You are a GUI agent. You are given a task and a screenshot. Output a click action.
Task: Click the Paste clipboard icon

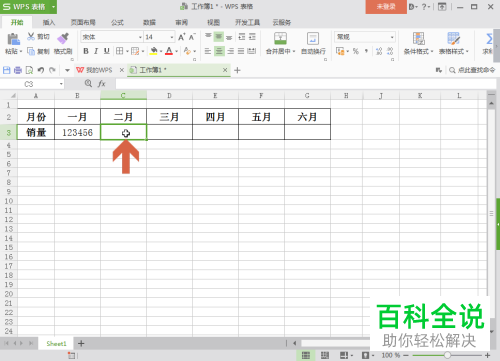(13, 39)
